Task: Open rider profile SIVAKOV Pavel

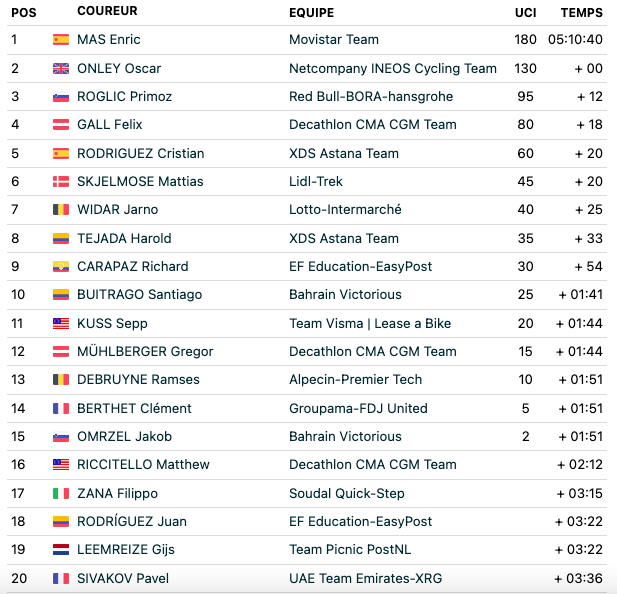Action: pyautogui.click(x=123, y=578)
